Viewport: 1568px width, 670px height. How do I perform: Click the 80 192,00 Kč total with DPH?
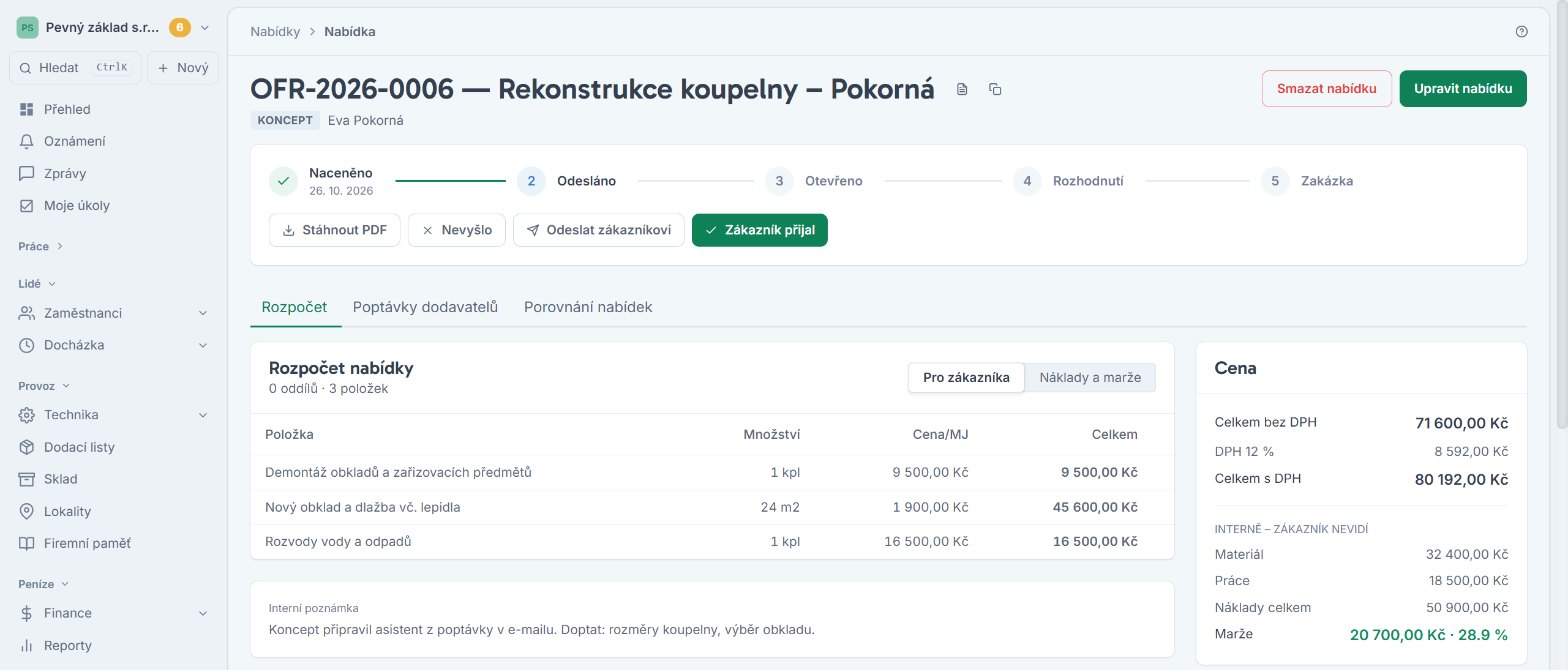(1461, 479)
